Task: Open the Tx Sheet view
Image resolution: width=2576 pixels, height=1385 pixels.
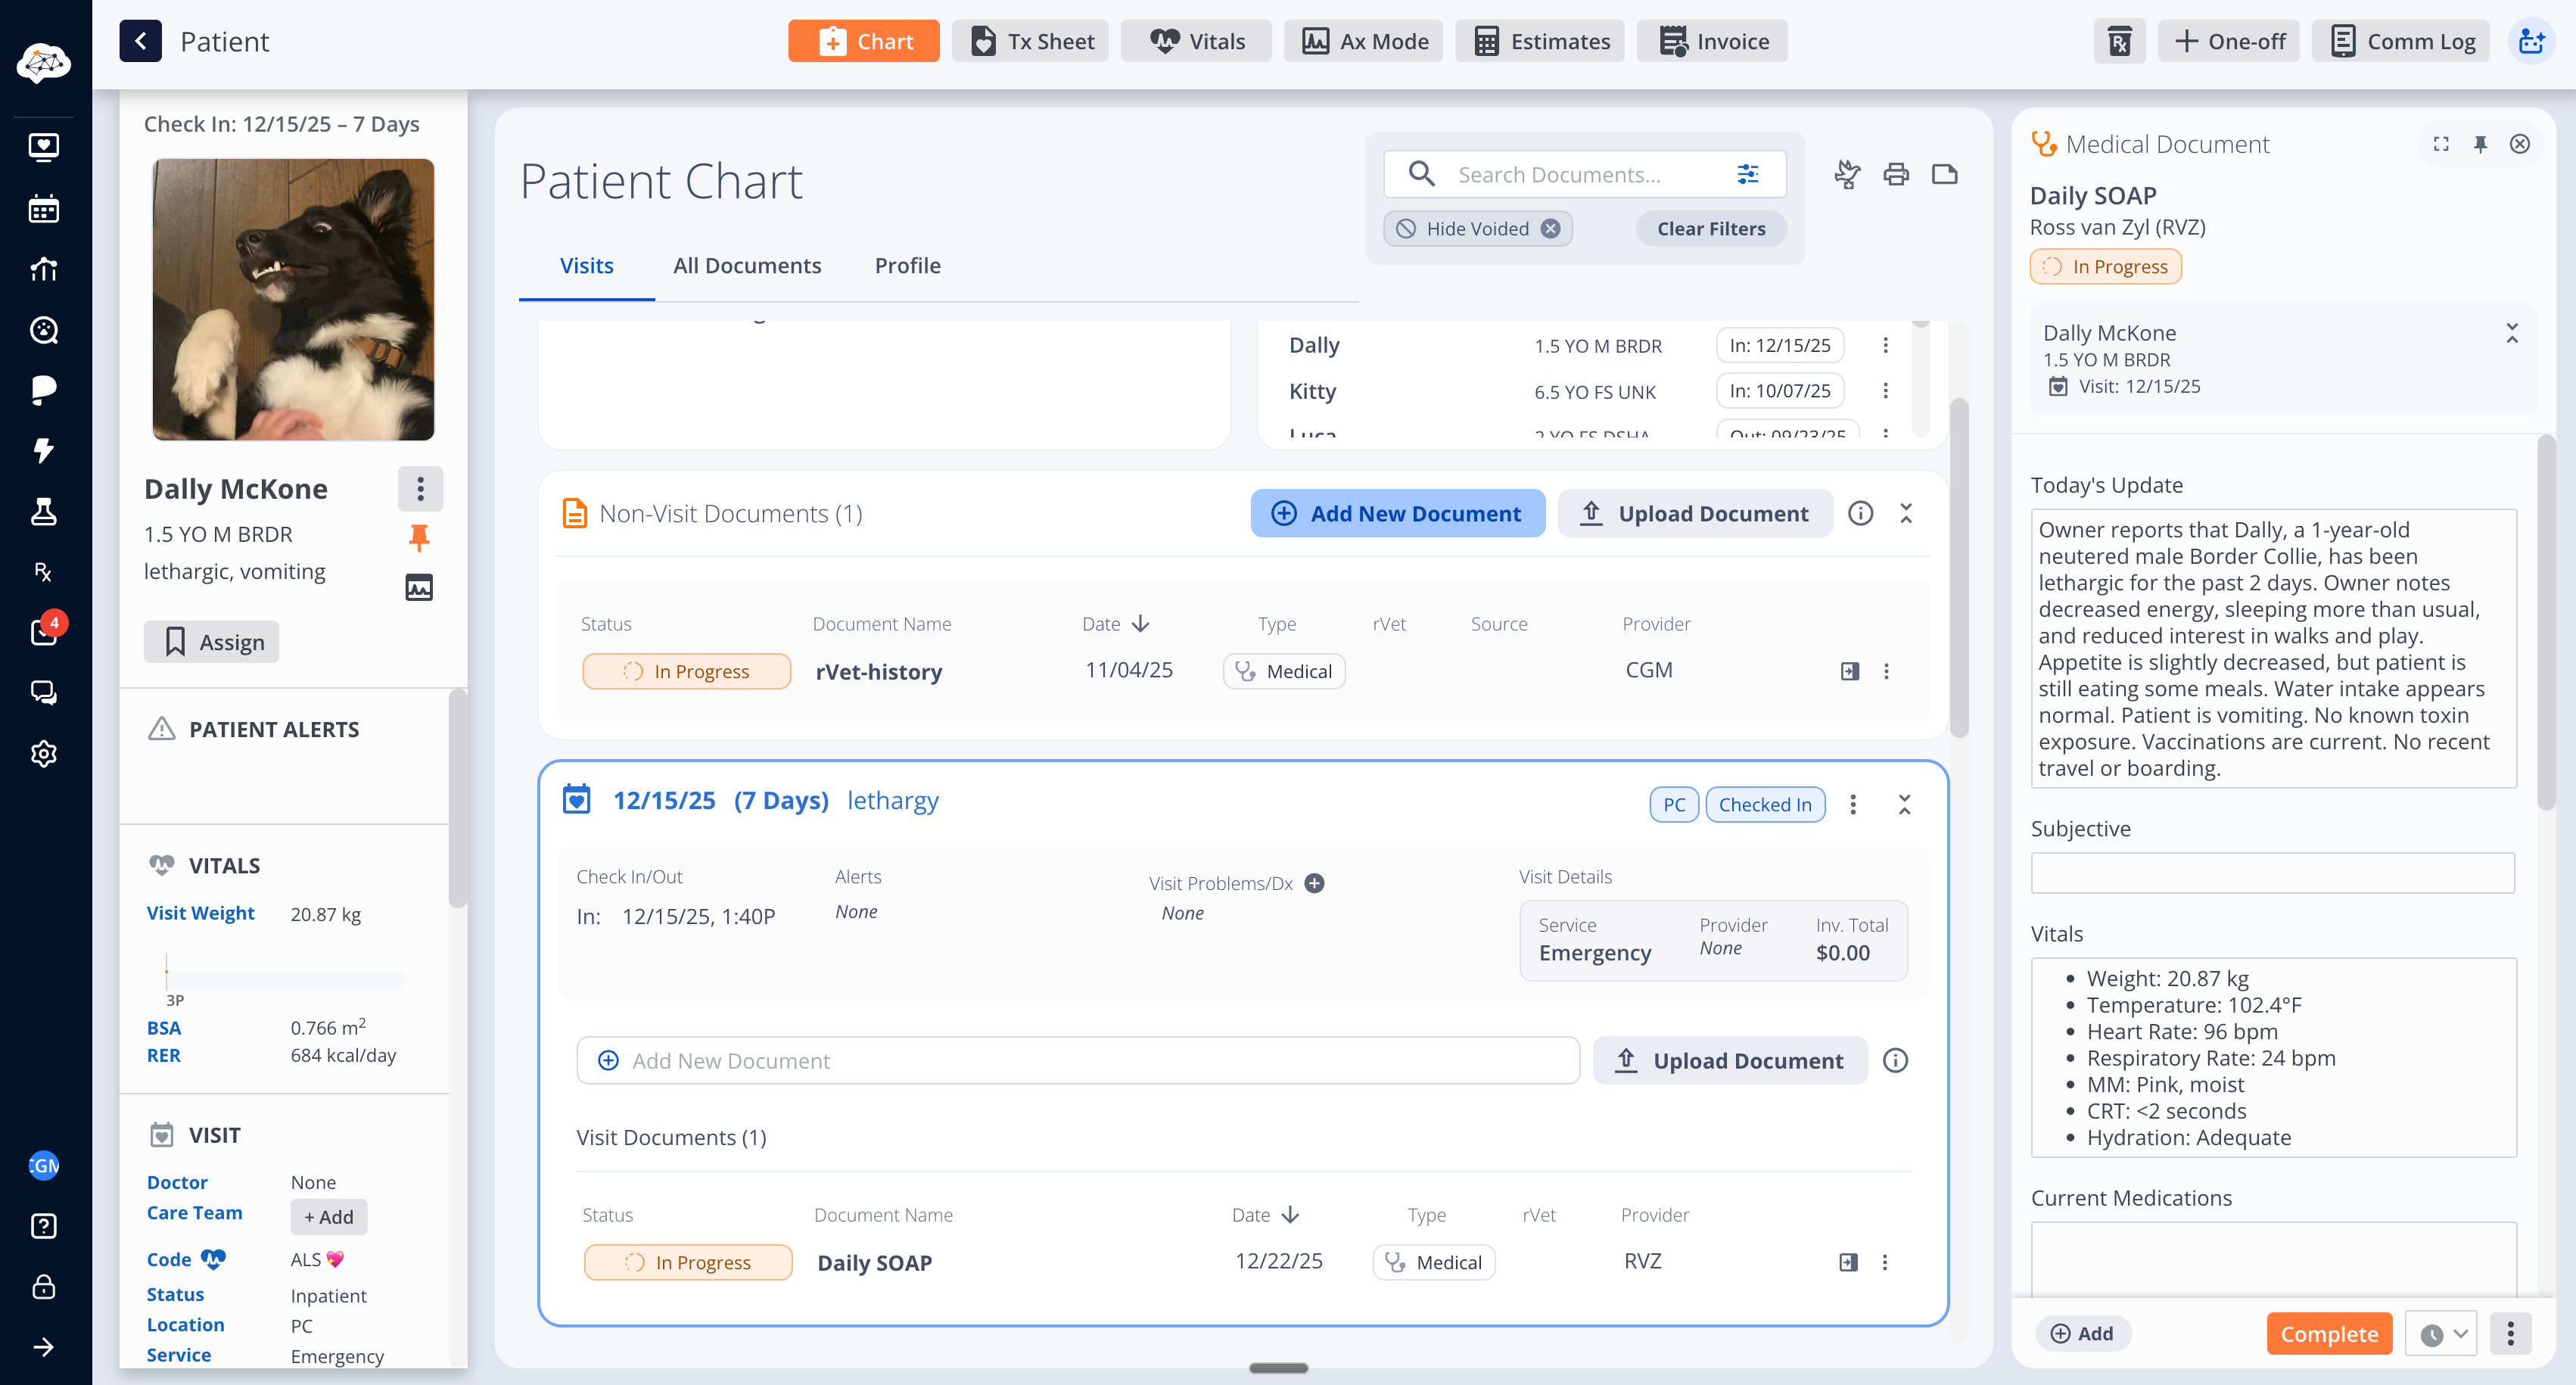Action: tap(1030, 41)
